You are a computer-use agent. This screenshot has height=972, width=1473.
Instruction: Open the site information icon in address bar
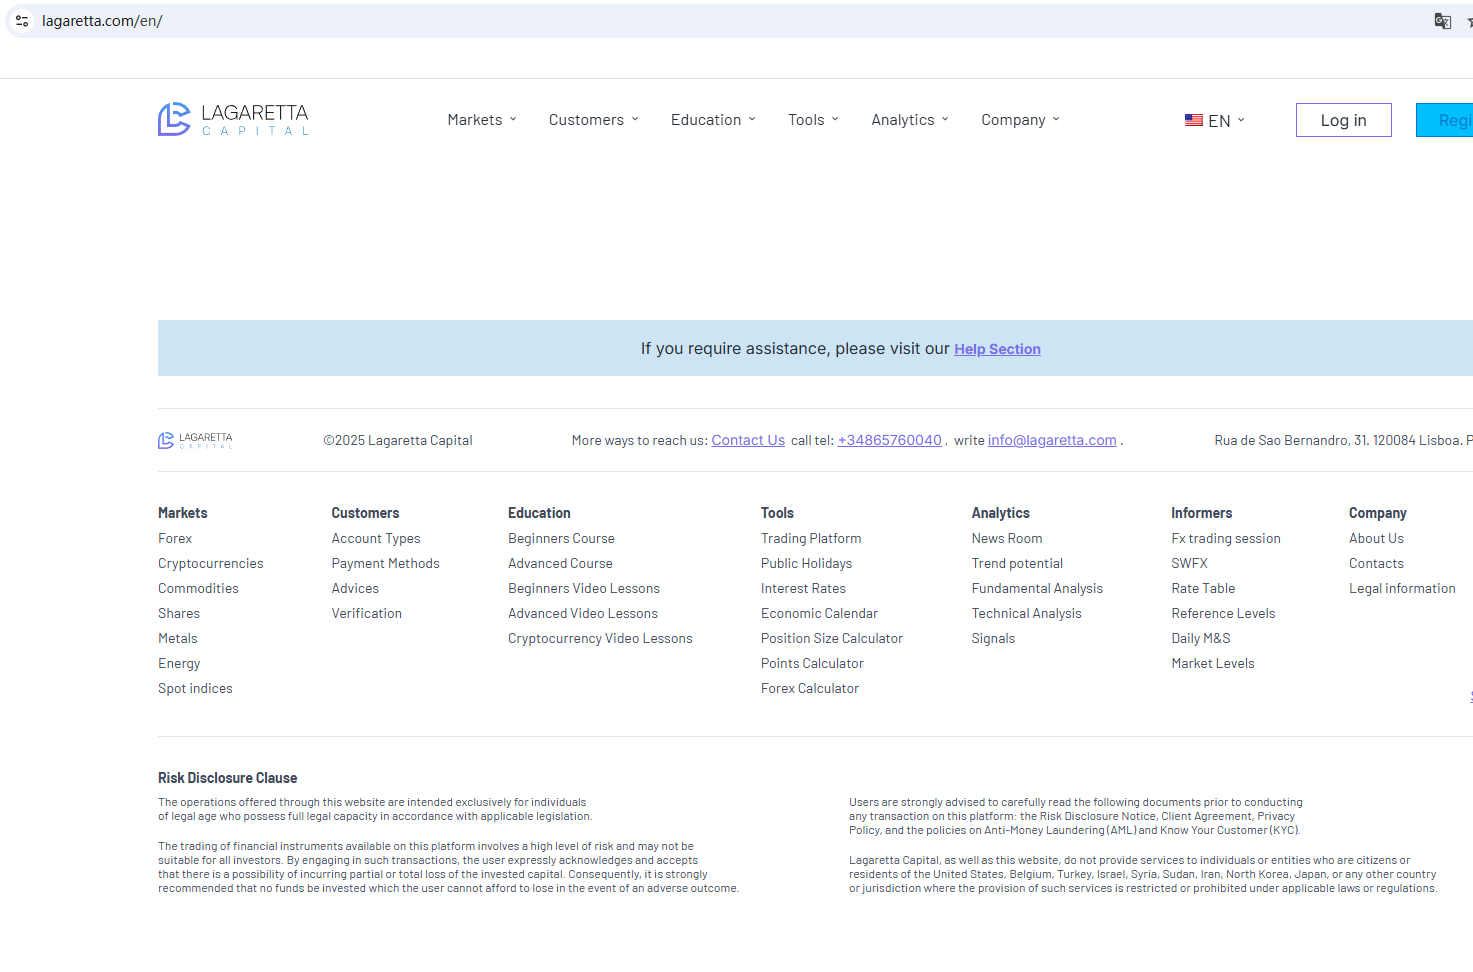point(22,21)
